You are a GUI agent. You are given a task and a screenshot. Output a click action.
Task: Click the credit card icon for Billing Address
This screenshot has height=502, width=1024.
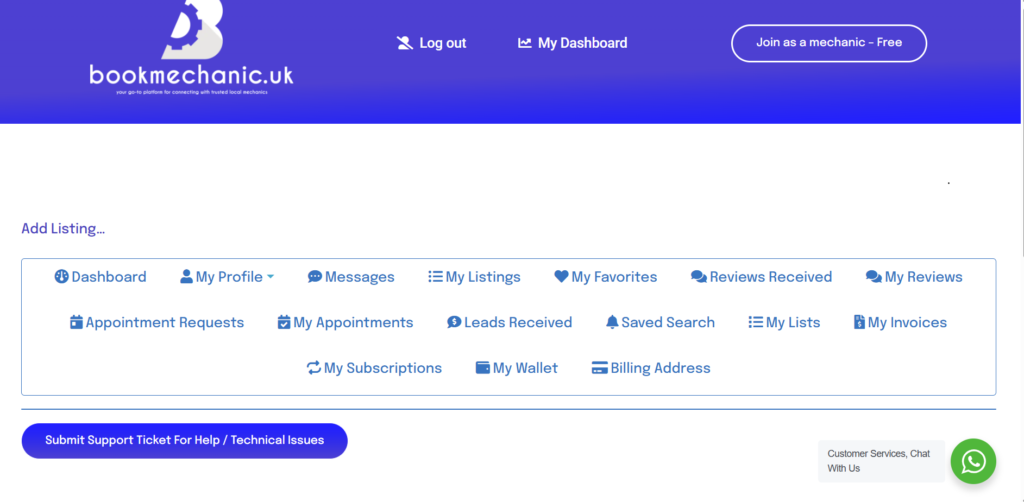pos(600,368)
